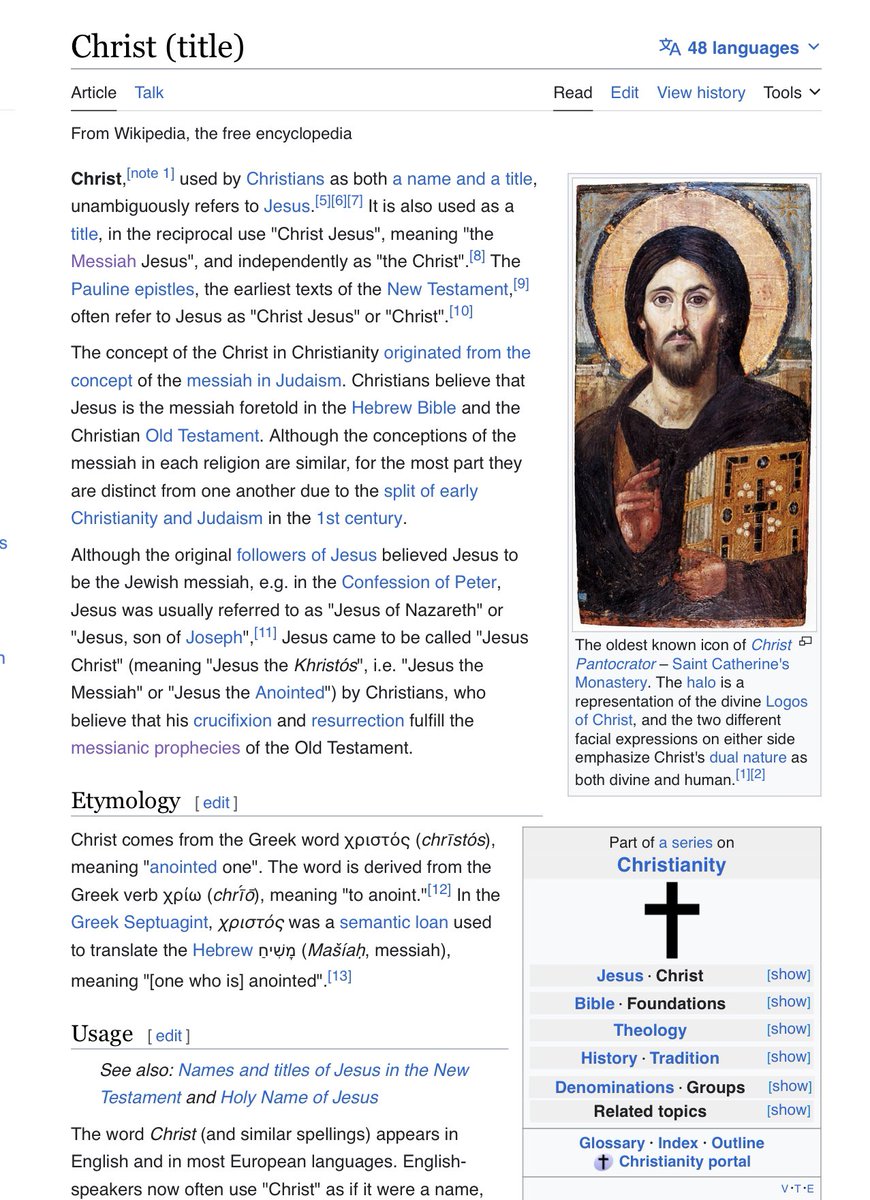Click citation reference [11]
Screen dimensions: 870x1200
click(x=265, y=632)
